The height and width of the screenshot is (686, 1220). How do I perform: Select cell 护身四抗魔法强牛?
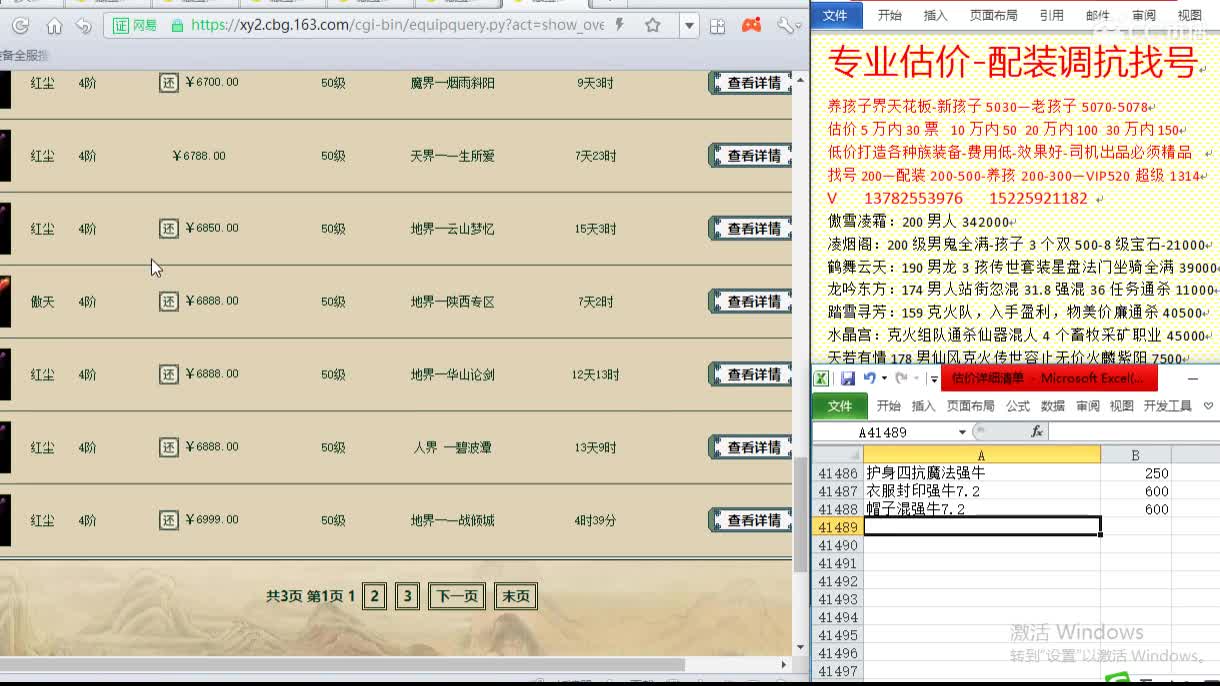981,473
